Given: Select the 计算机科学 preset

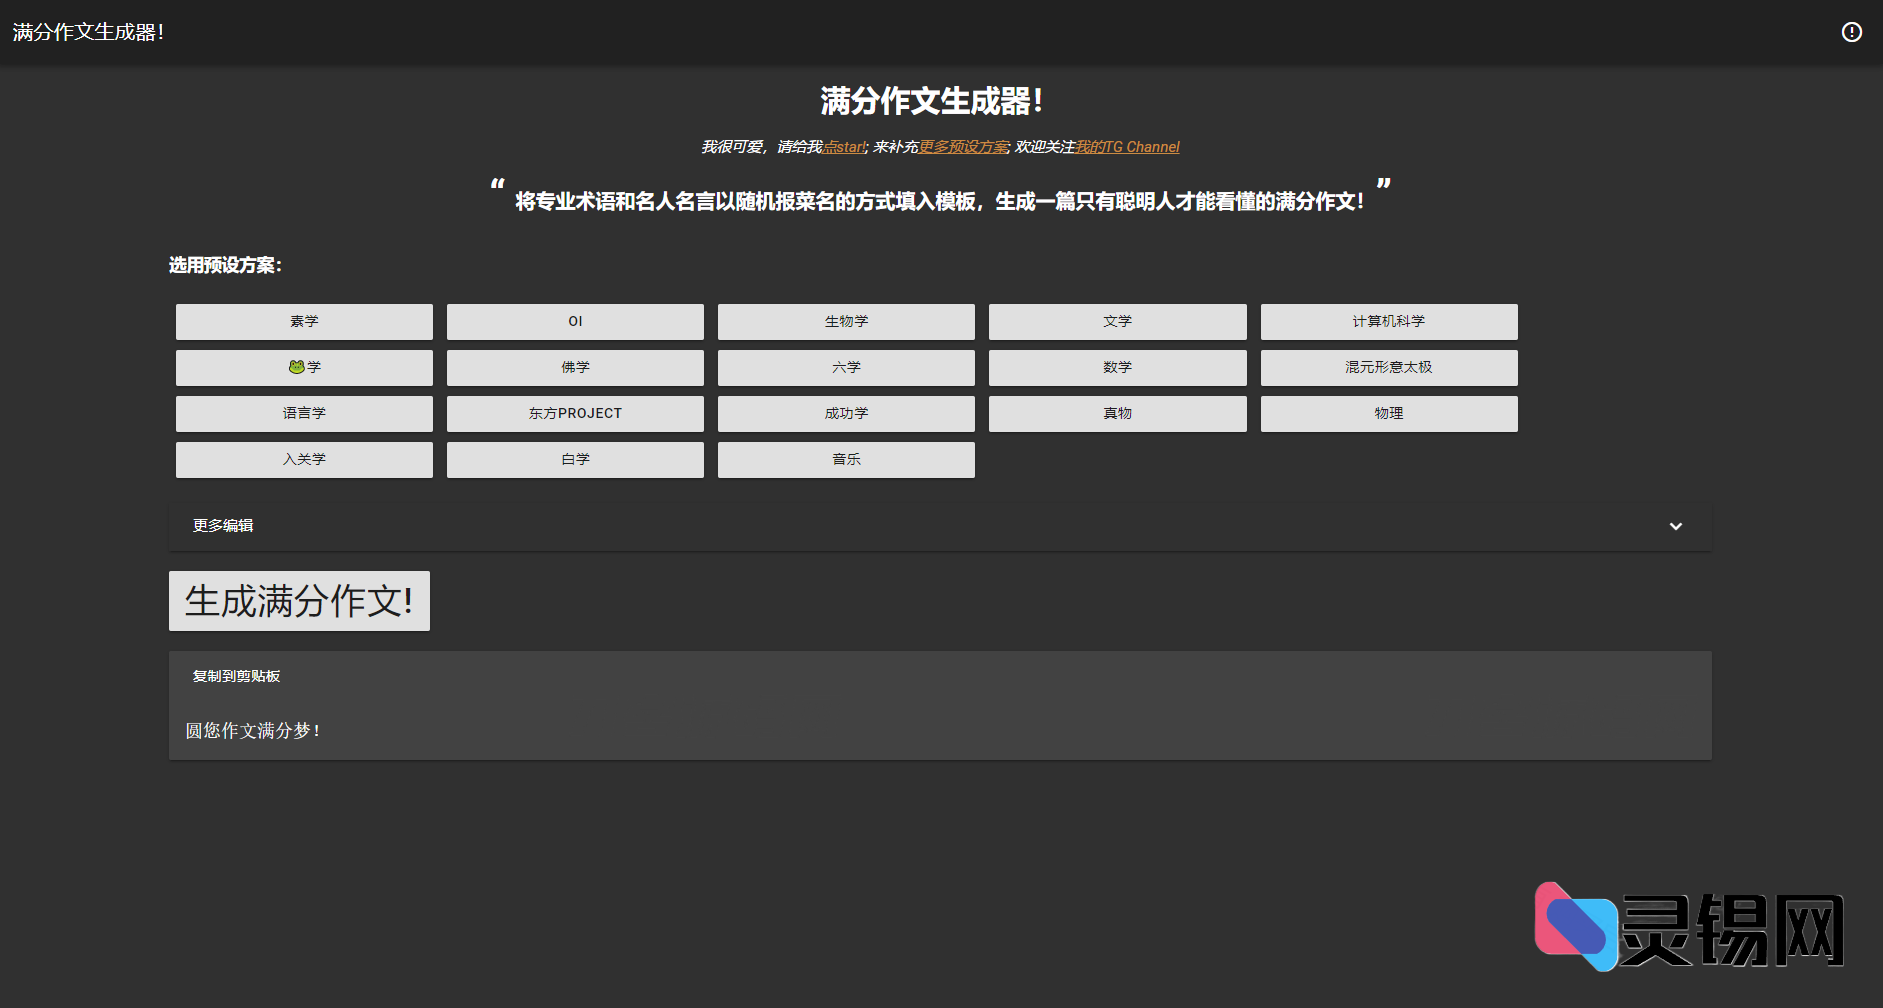Looking at the screenshot, I should (x=1389, y=321).
